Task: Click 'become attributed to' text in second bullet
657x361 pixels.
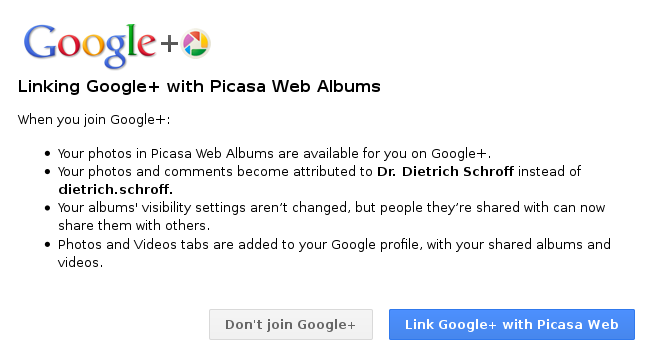Action: [x=305, y=171]
